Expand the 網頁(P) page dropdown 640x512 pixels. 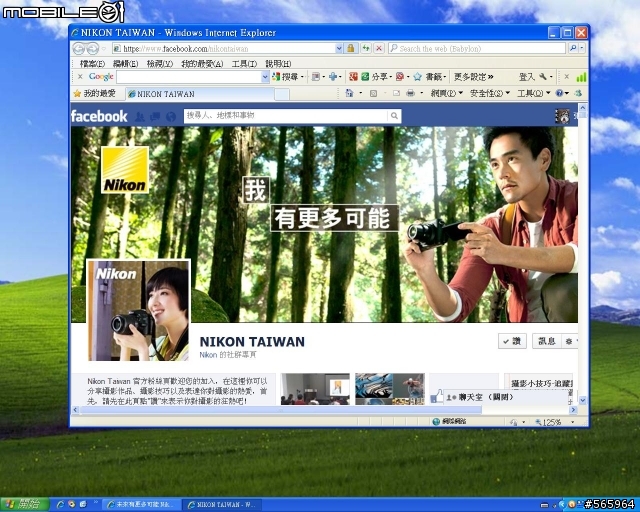click(x=460, y=93)
